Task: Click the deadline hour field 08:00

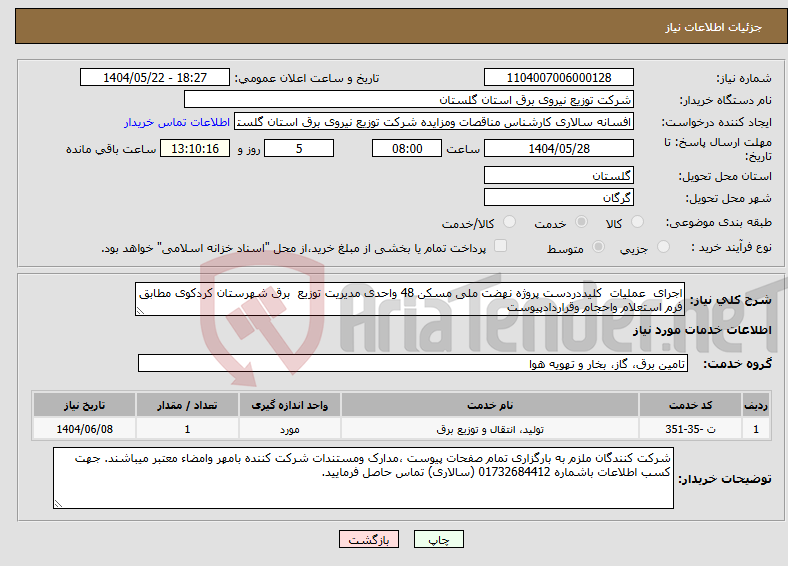Action: click(x=407, y=148)
